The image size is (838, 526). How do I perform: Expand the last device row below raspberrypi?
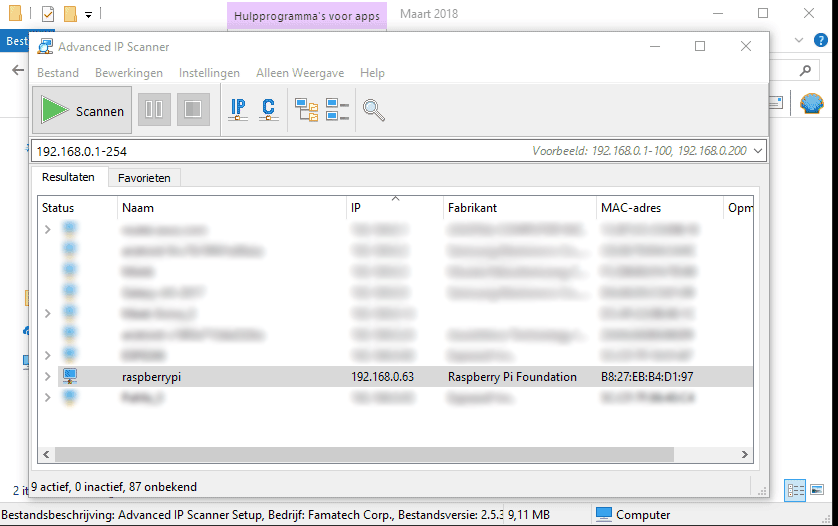point(48,398)
